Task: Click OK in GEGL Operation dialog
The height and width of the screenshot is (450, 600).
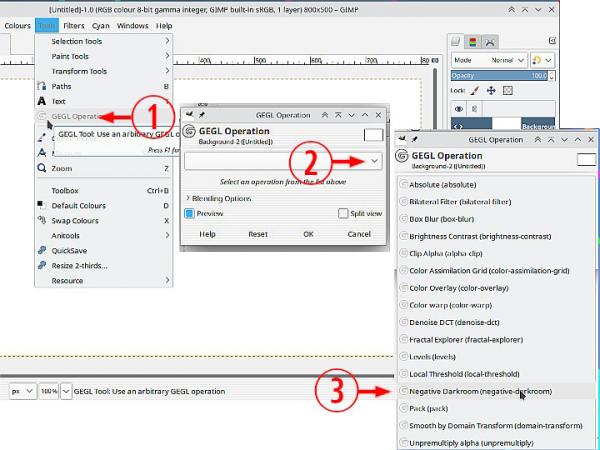Action: click(x=308, y=234)
